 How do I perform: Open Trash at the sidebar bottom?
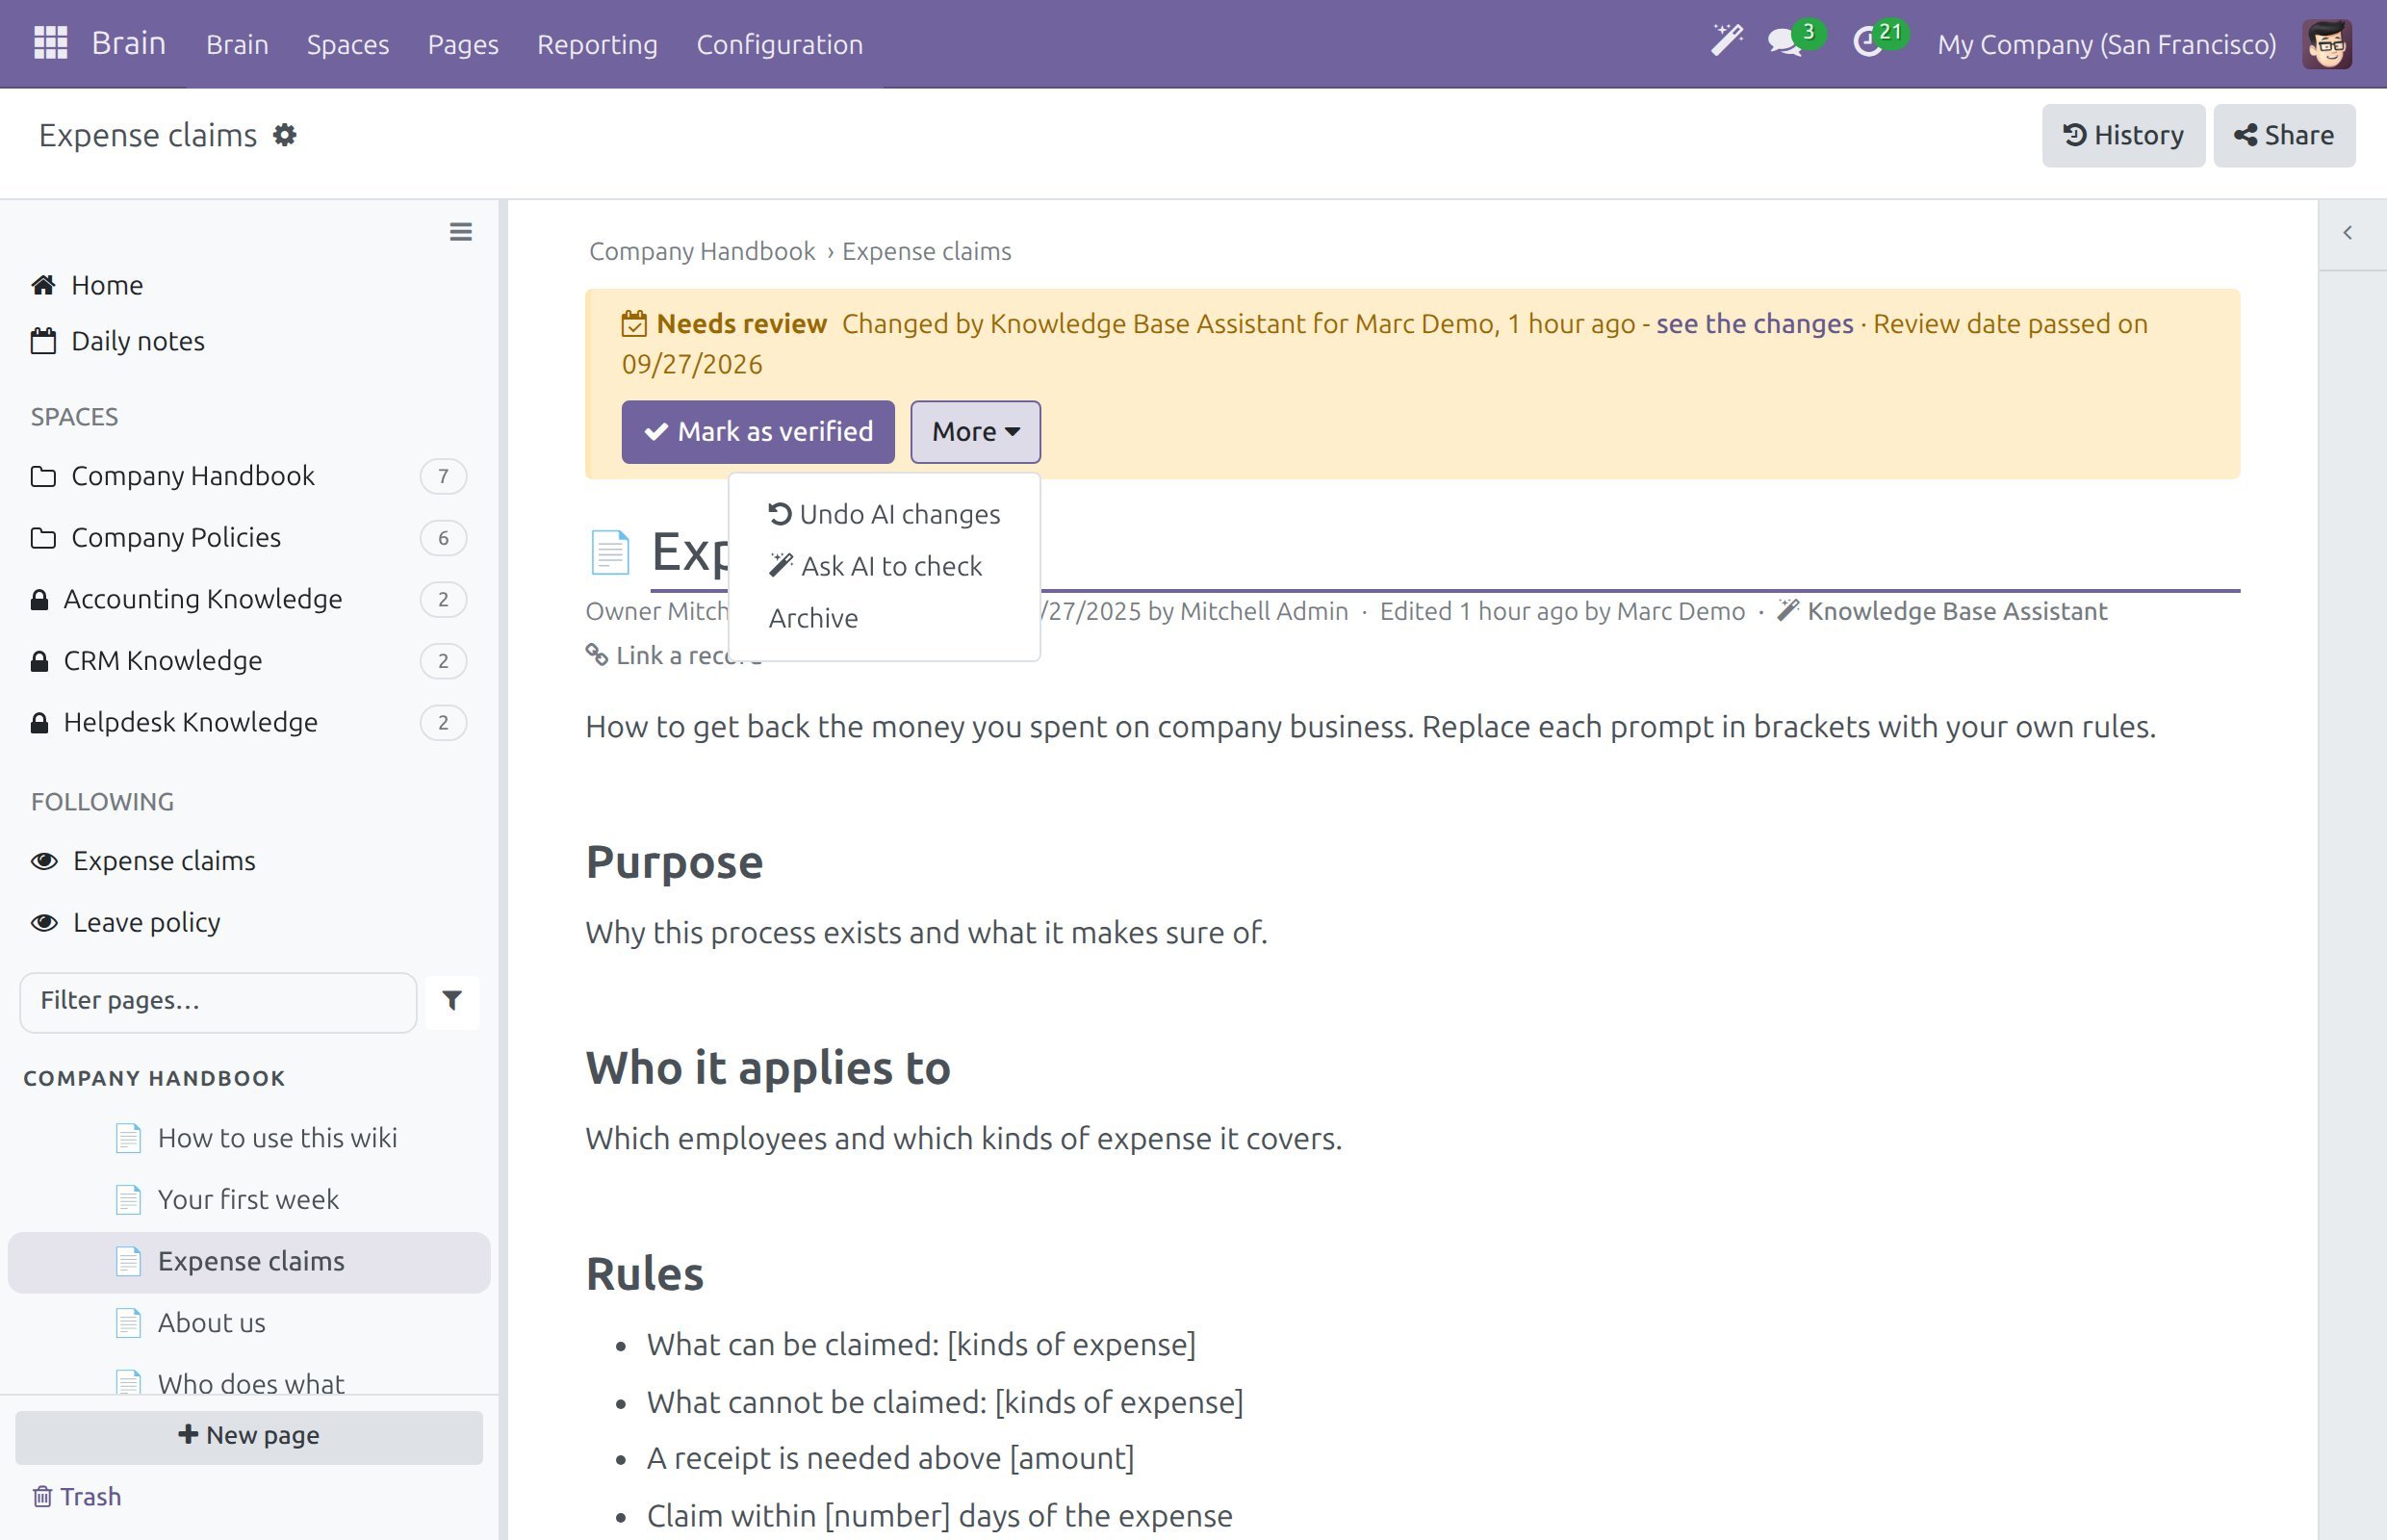pyautogui.click(x=77, y=1496)
